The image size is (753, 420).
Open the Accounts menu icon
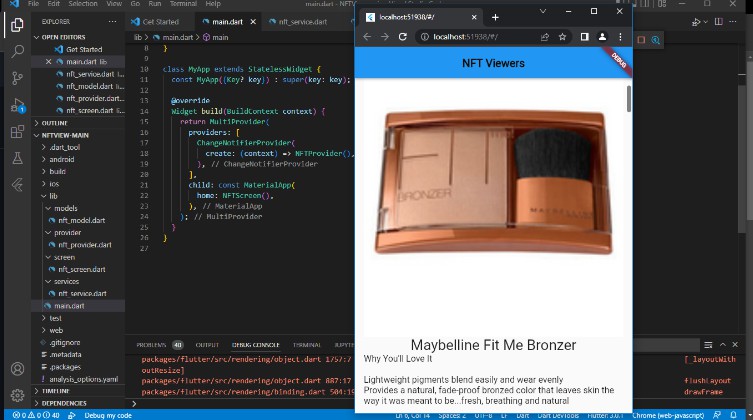pos(17,369)
